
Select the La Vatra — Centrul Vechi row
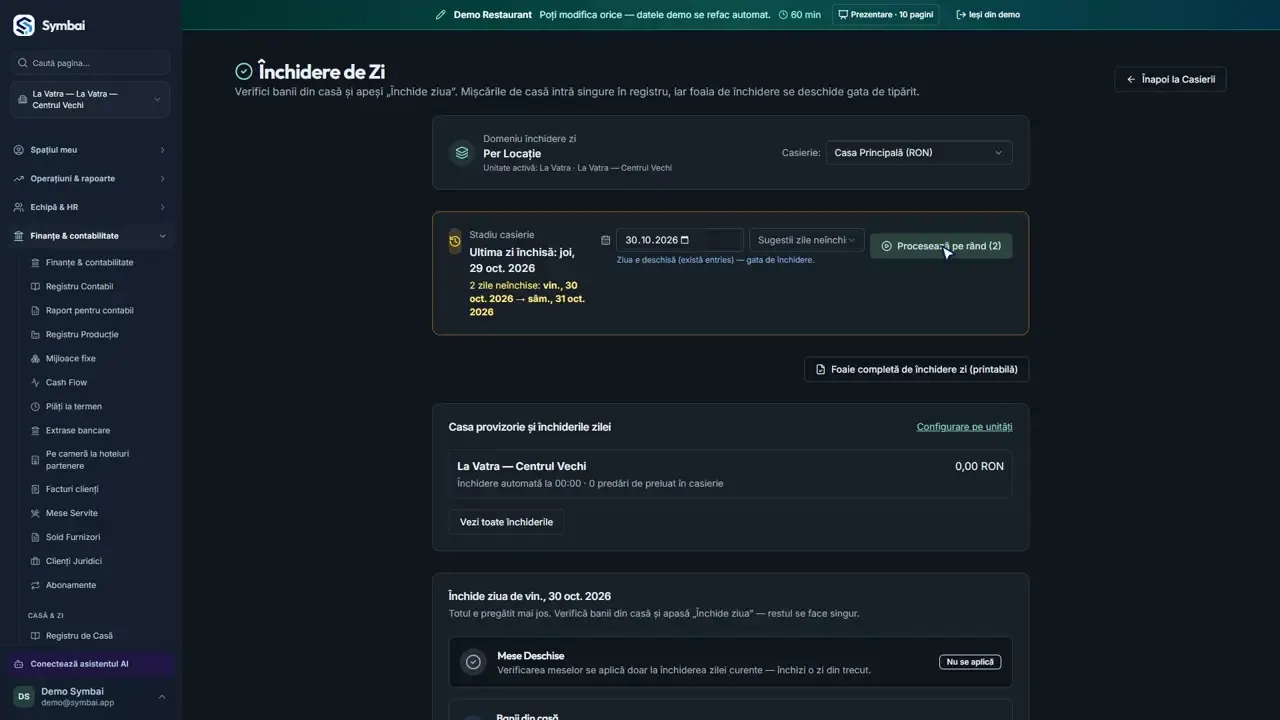click(730, 474)
